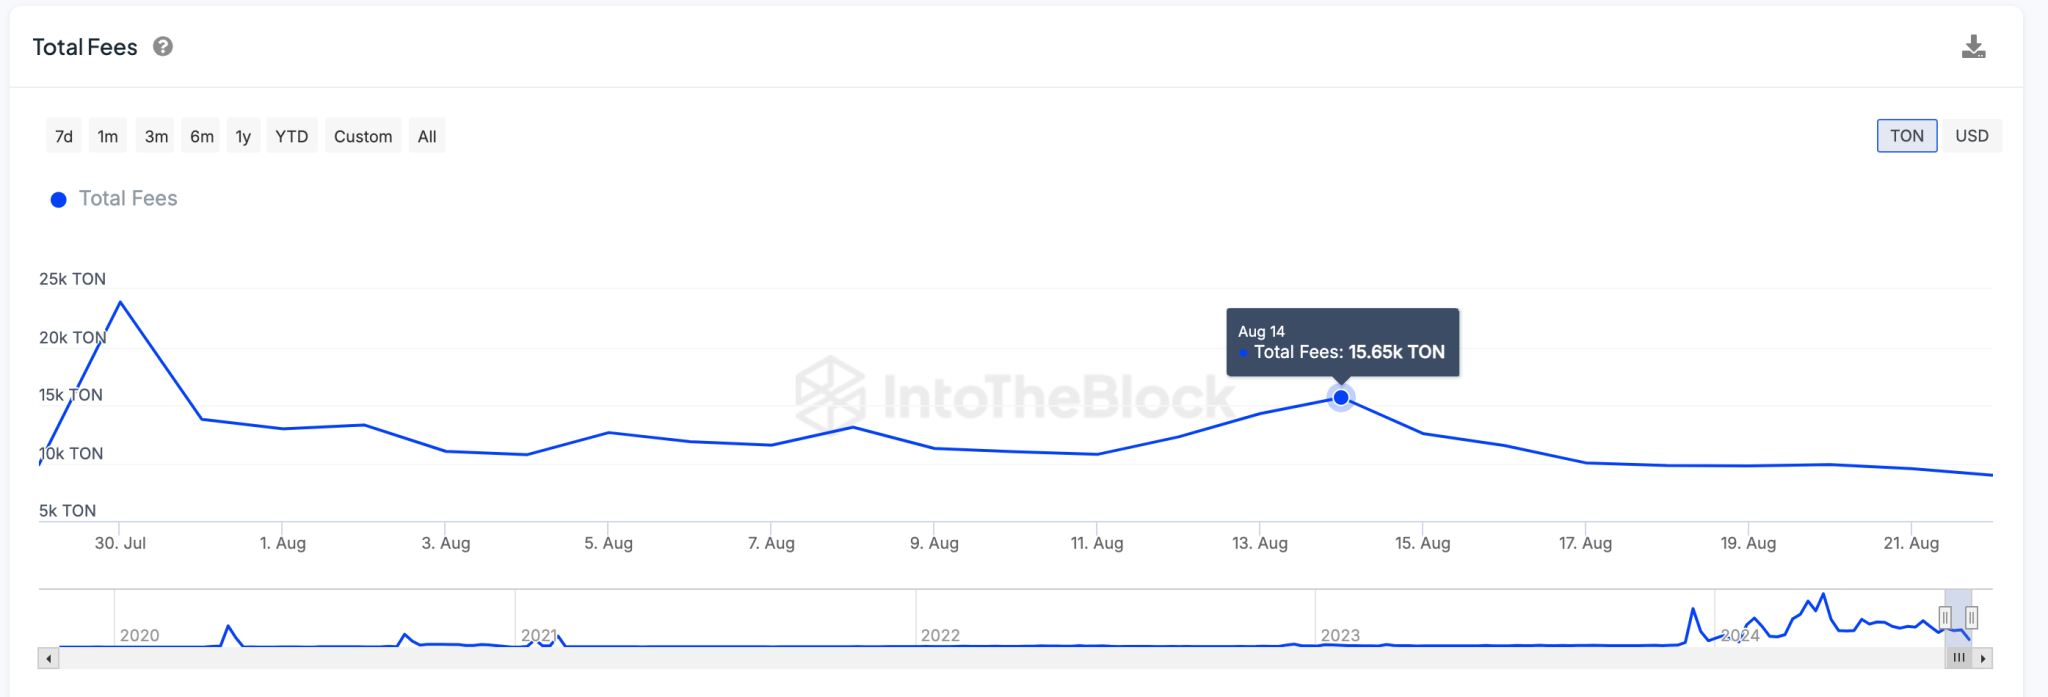Select the 7d time range
This screenshot has width=2048, height=697.
point(64,137)
